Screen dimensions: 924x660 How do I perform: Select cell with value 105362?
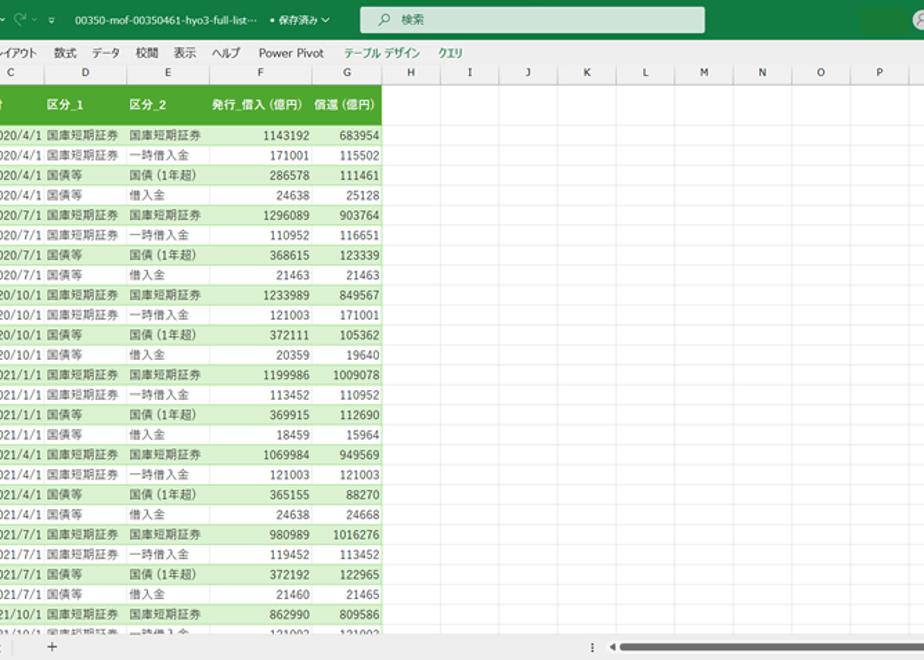click(x=347, y=335)
